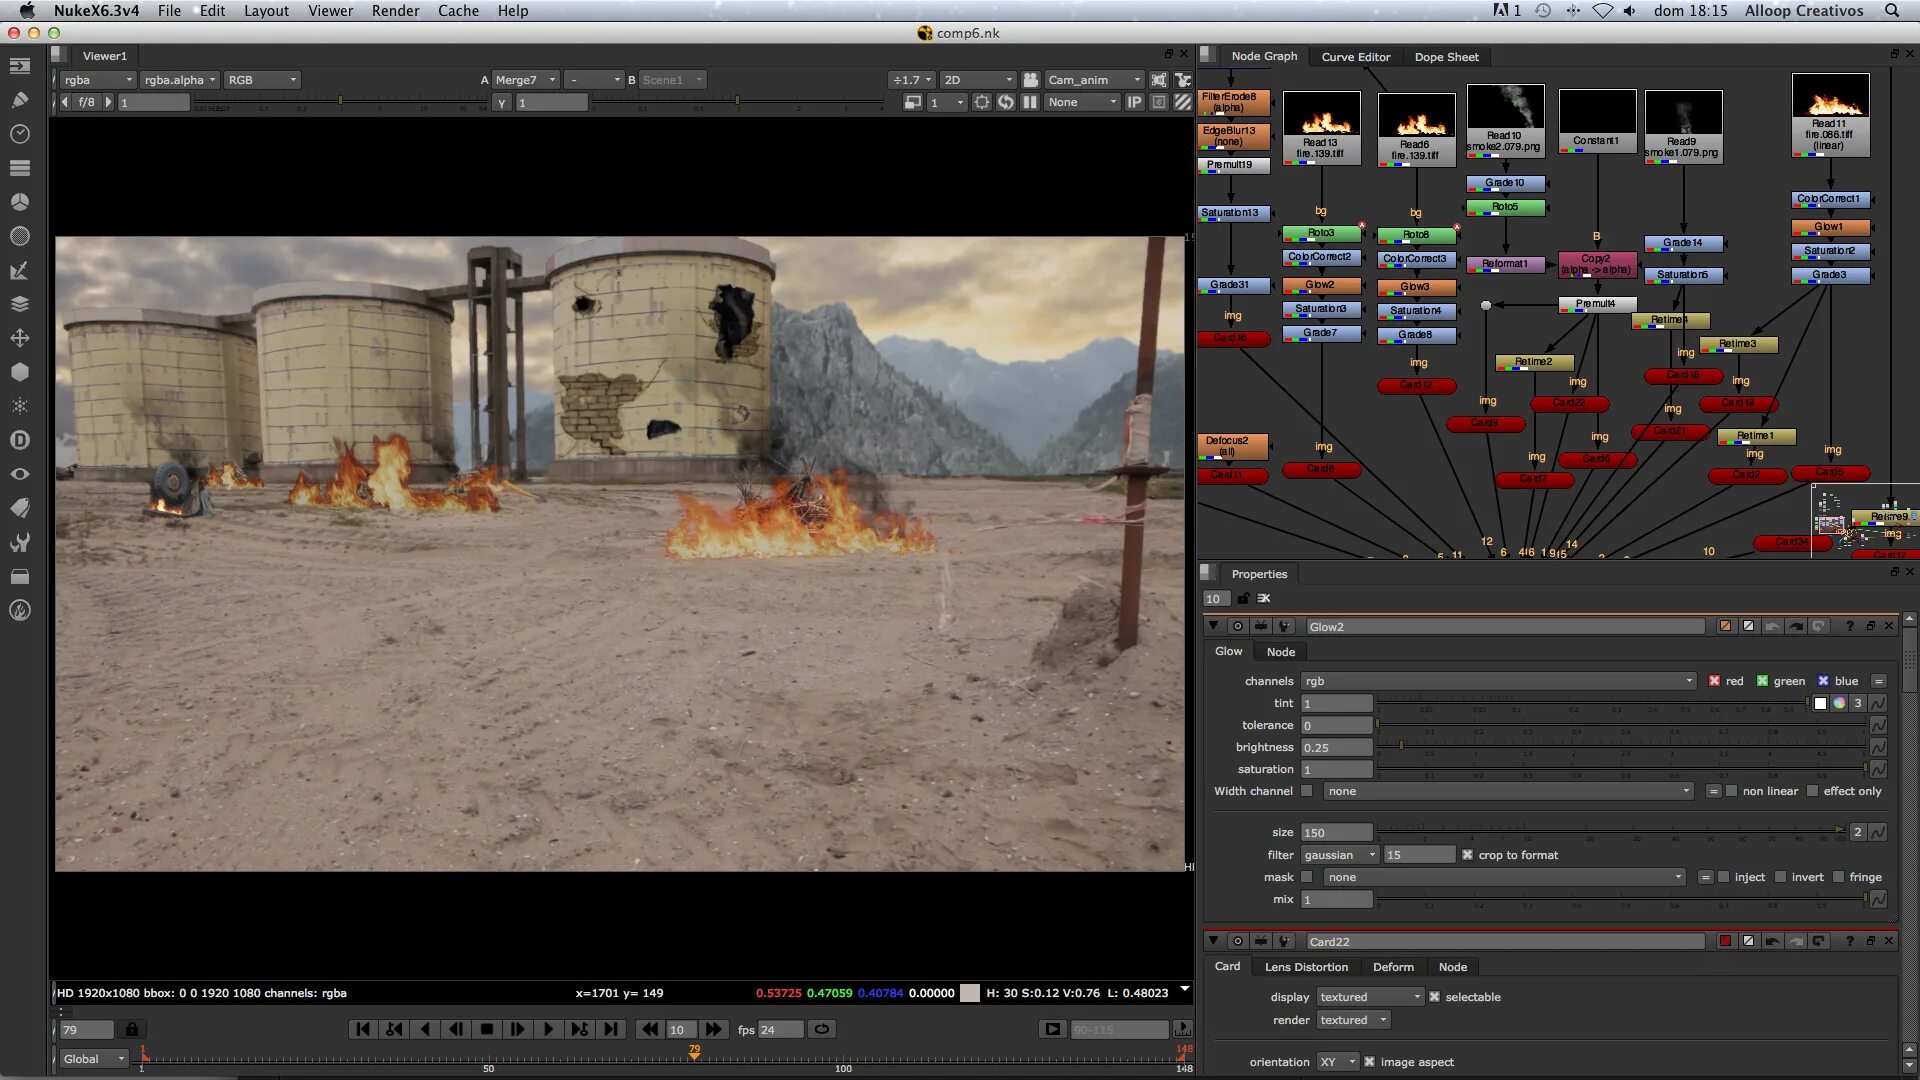
Task: Click the Draw paint tool in left toolbar
Action: [19, 100]
